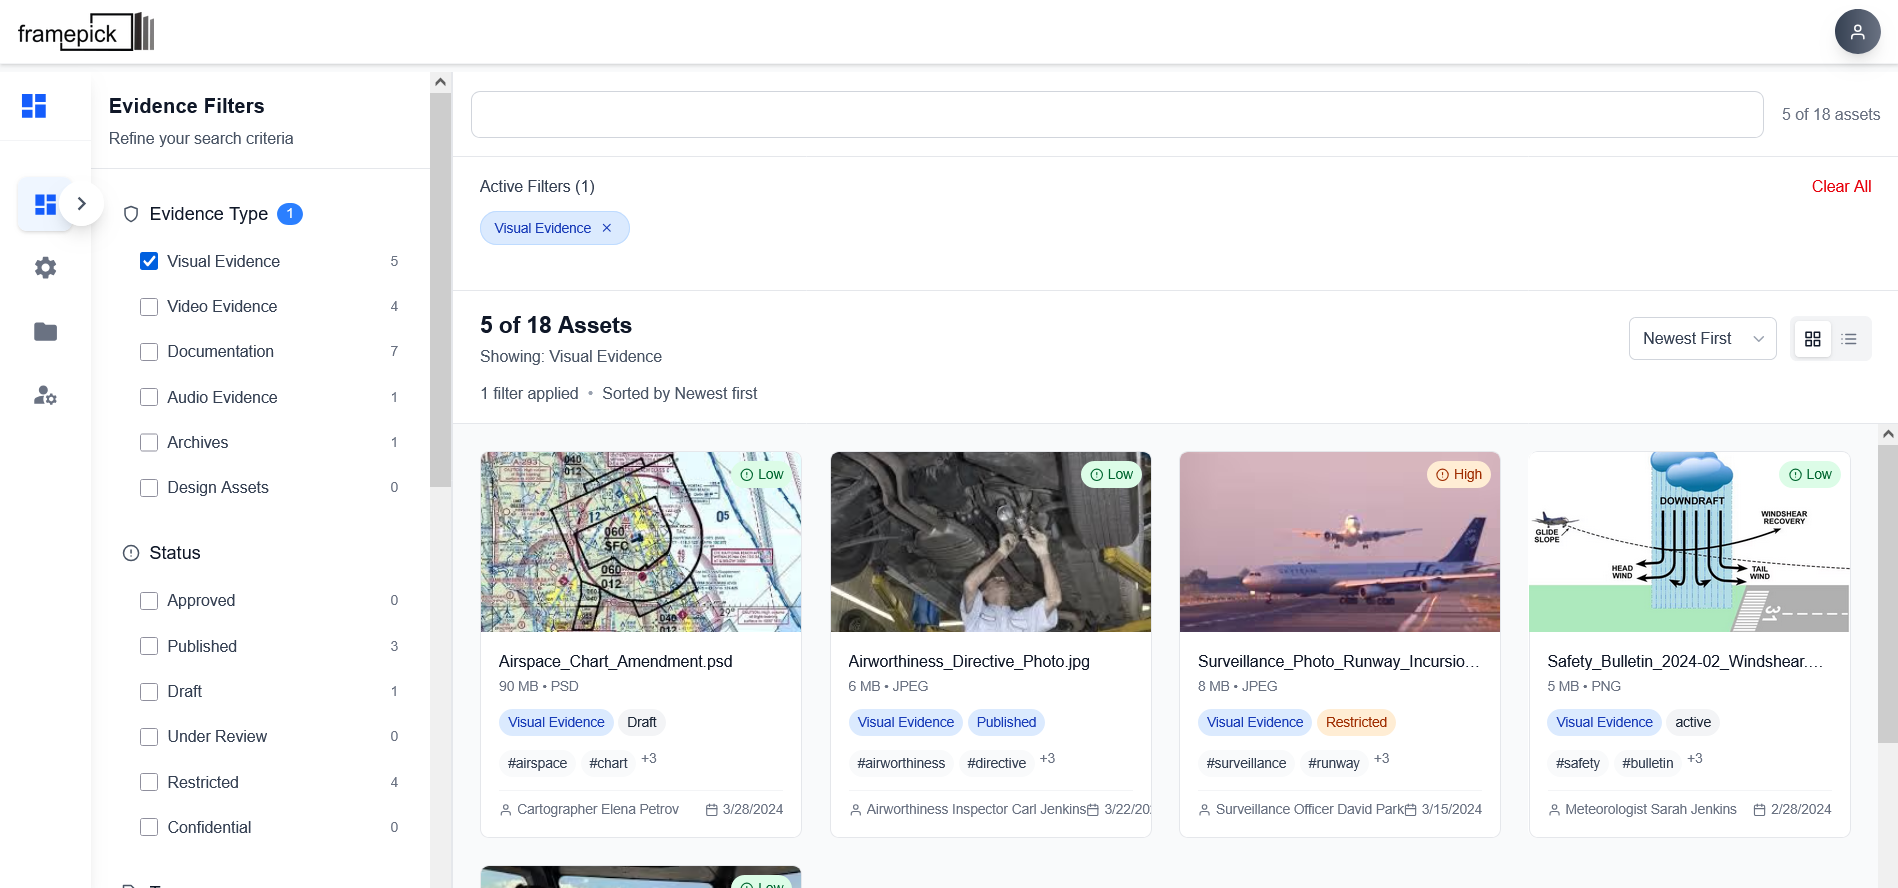Open the folder icon in sidebar

[45, 332]
